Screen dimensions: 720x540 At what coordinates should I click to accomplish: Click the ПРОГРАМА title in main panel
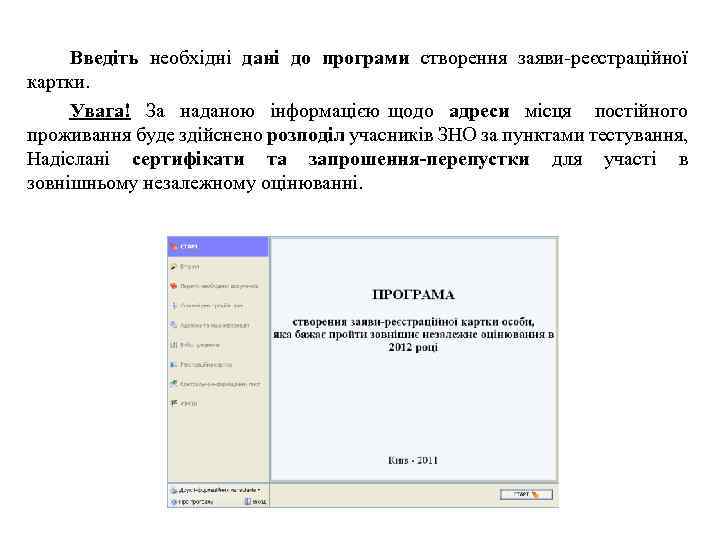click(x=413, y=295)
